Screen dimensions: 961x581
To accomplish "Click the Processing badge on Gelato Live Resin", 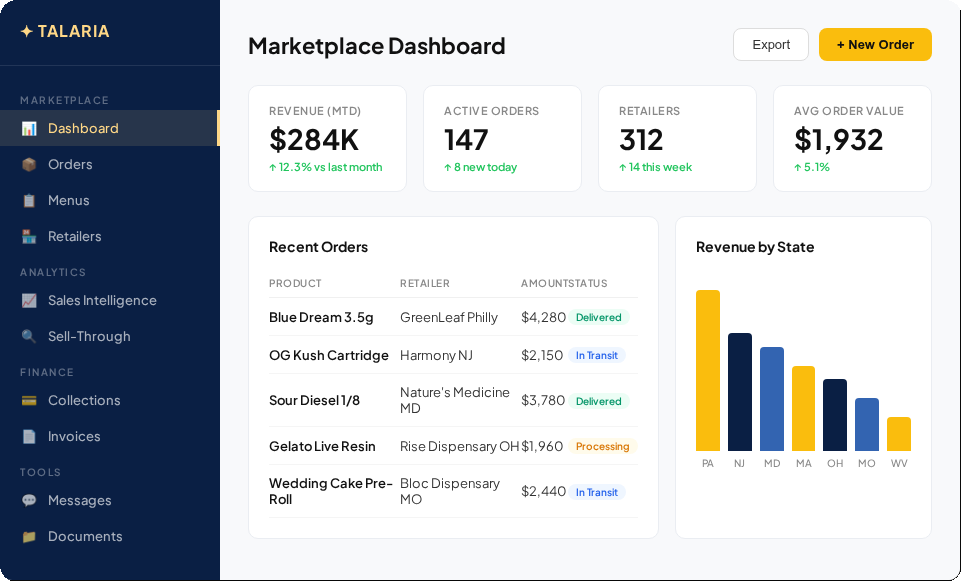I will pos(602,446).
